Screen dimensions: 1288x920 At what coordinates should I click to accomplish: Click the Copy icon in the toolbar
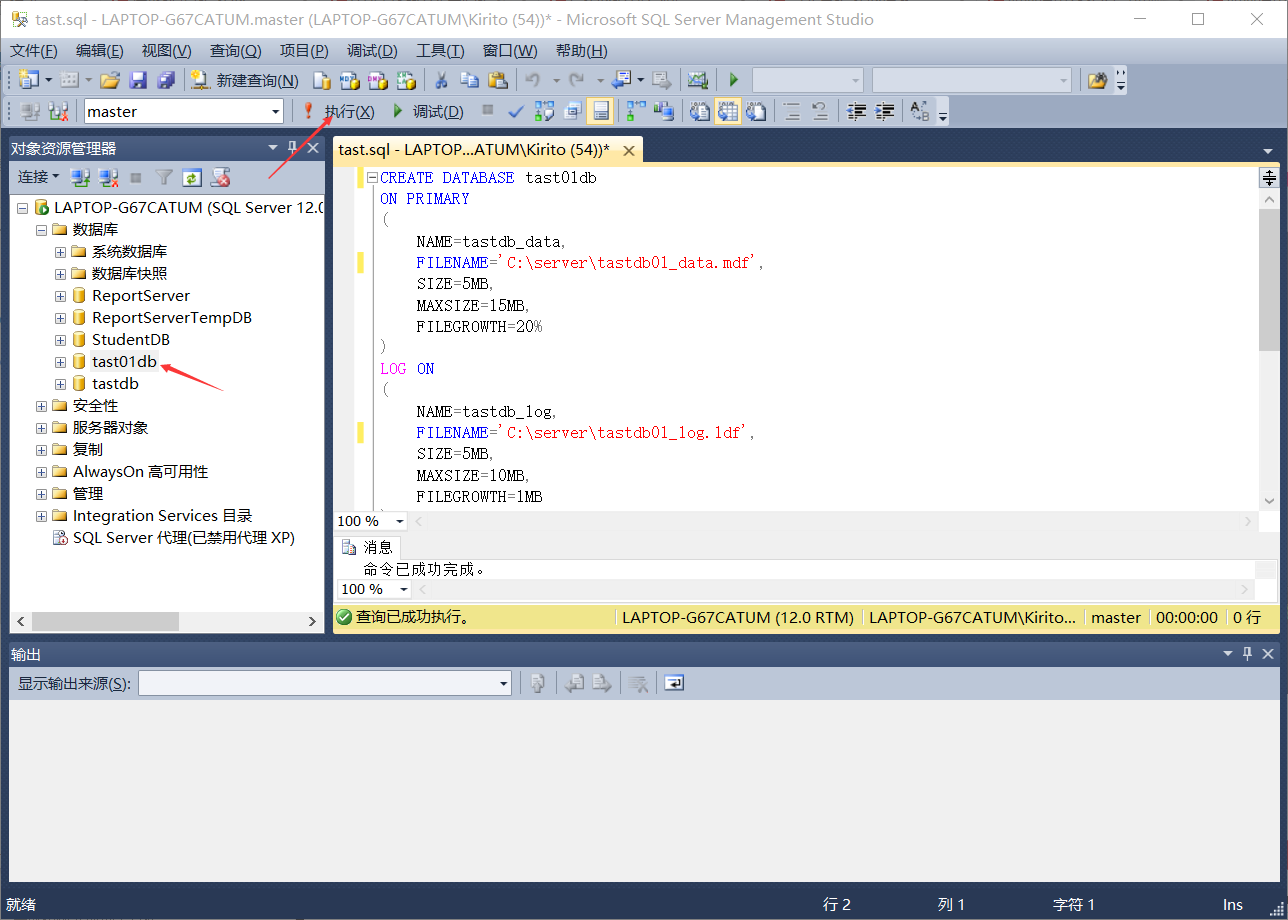[469, 80]
